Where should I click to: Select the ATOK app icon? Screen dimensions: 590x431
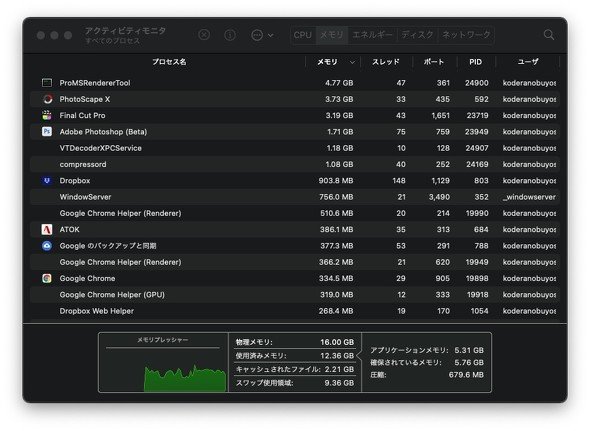47,229
